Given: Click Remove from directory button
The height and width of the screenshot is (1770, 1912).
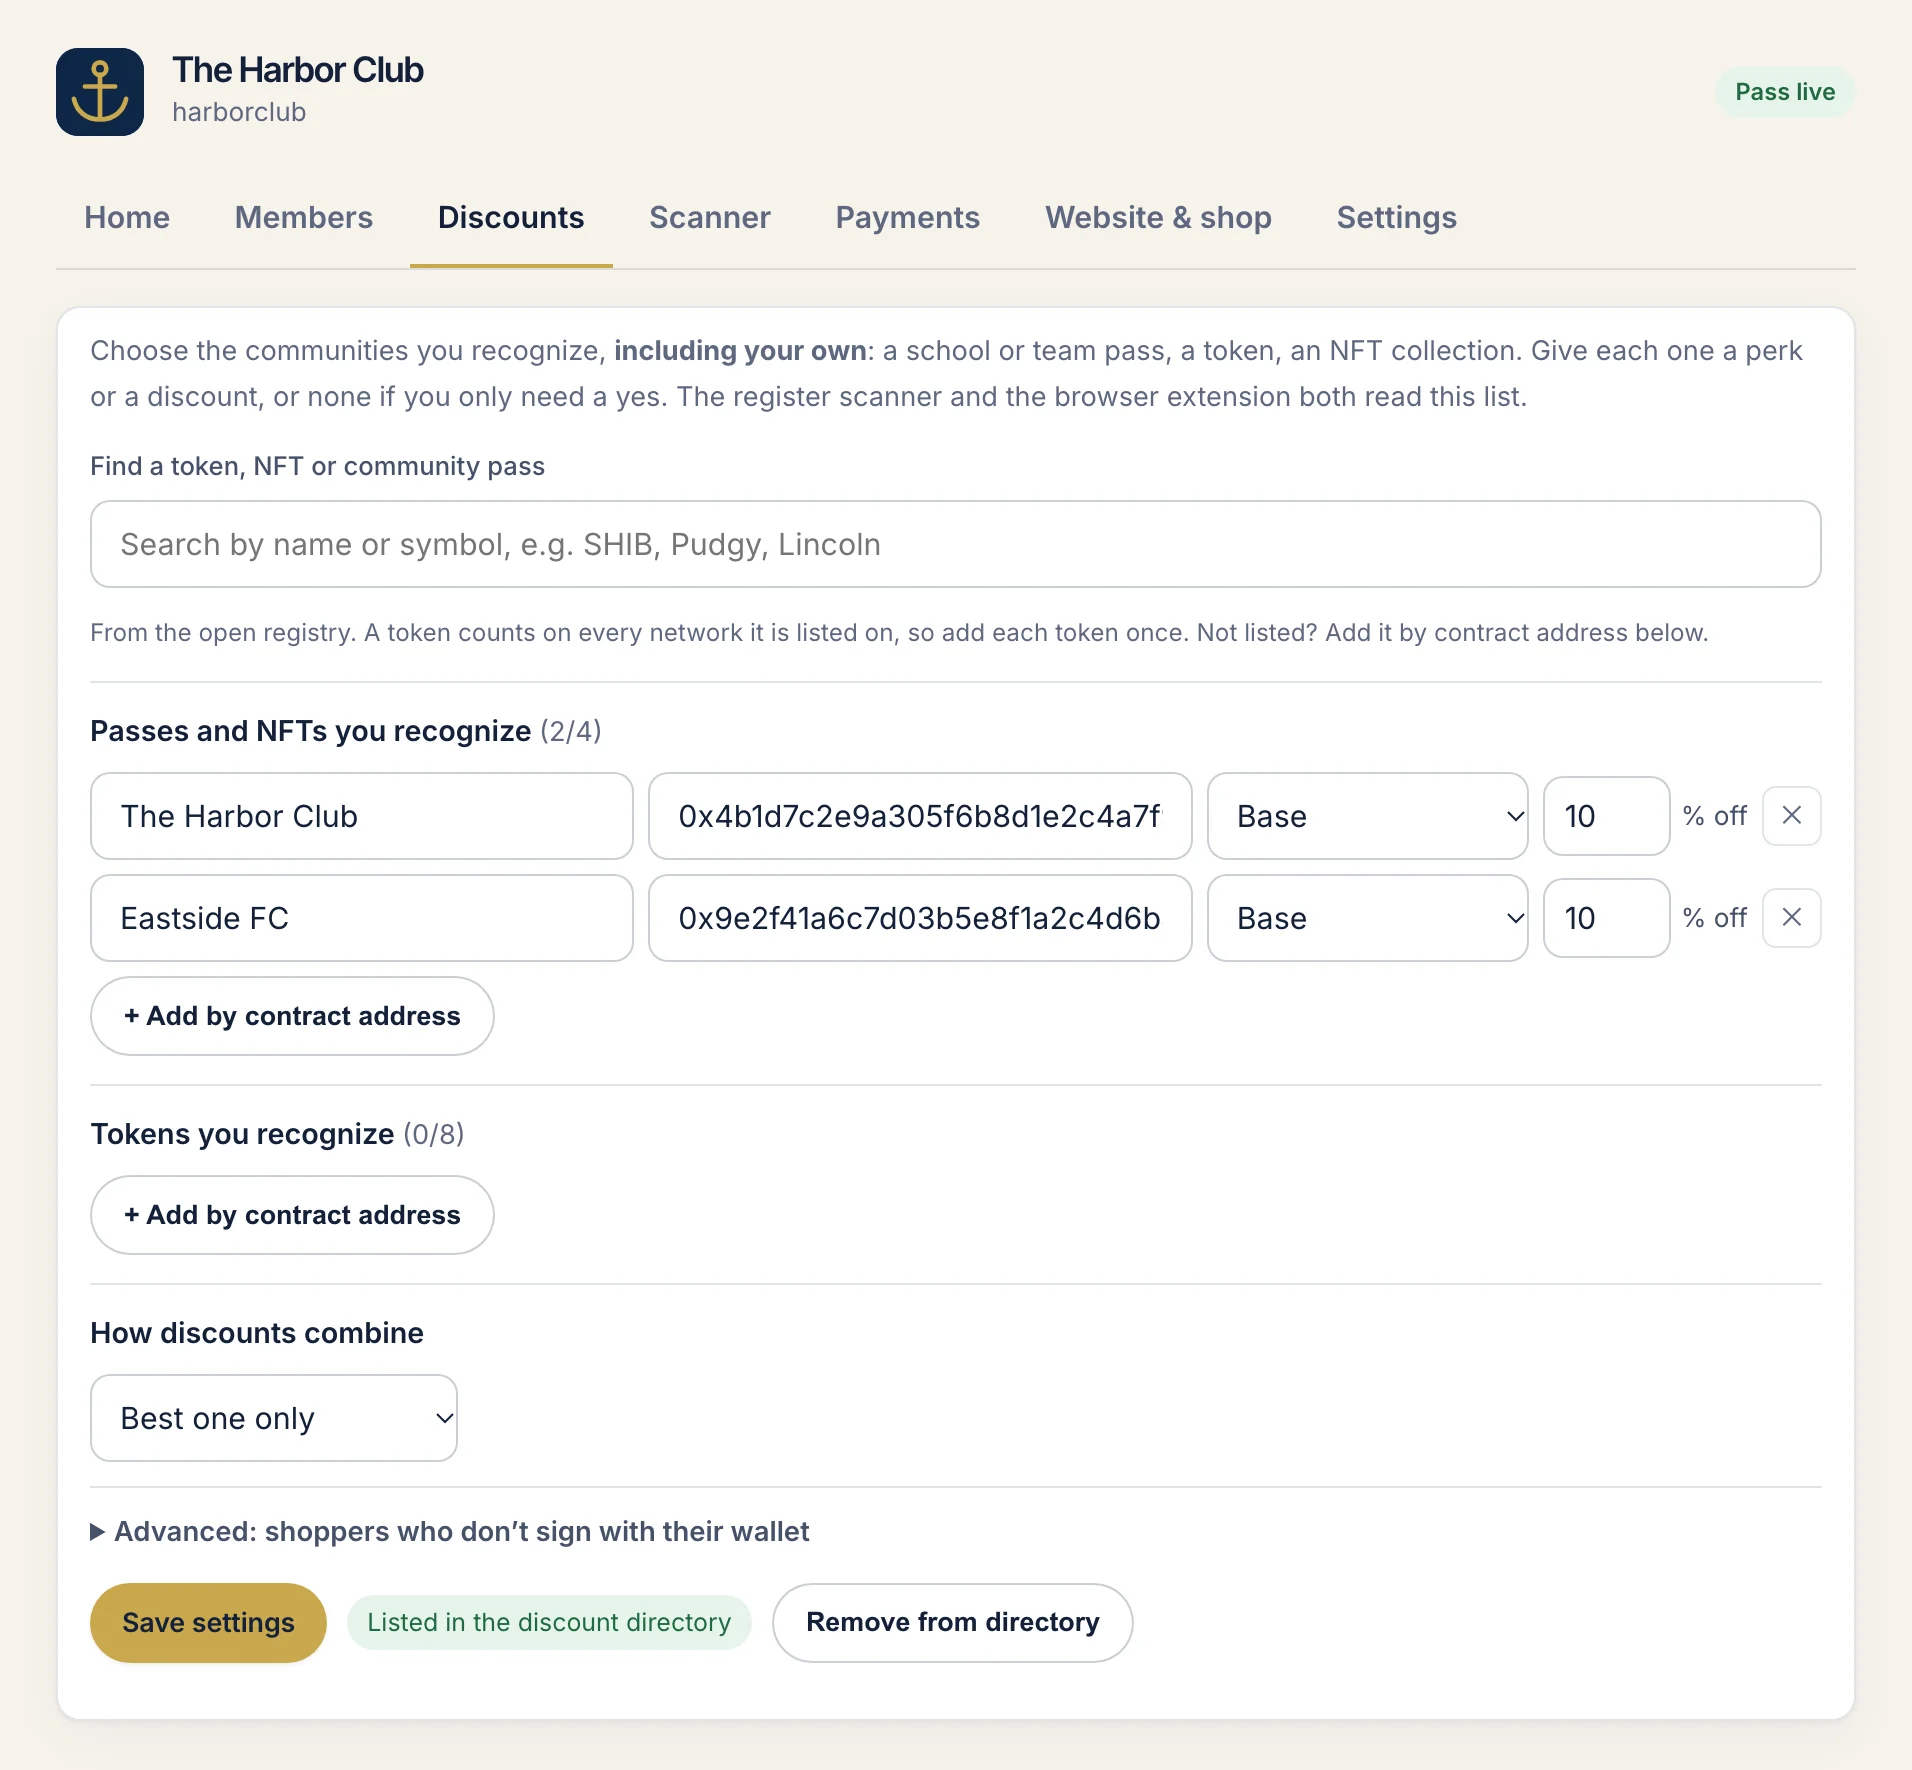Looking at the screenshot, I should click(x=953, y=1623).
